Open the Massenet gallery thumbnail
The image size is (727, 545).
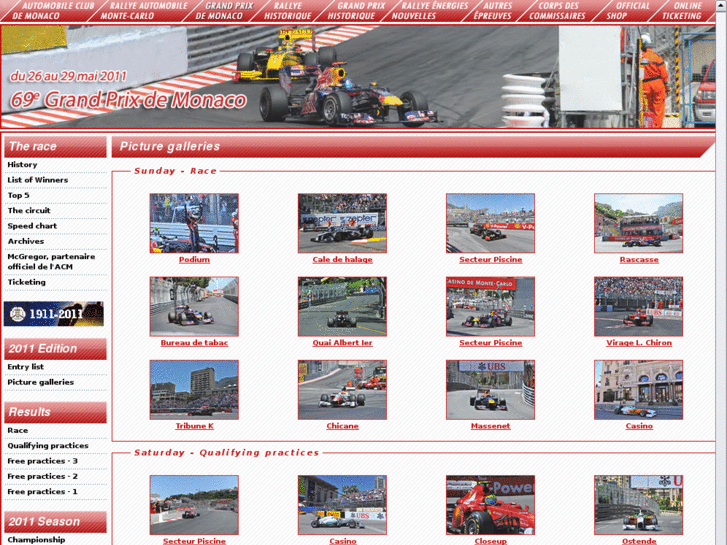click(x=491, y=390)
